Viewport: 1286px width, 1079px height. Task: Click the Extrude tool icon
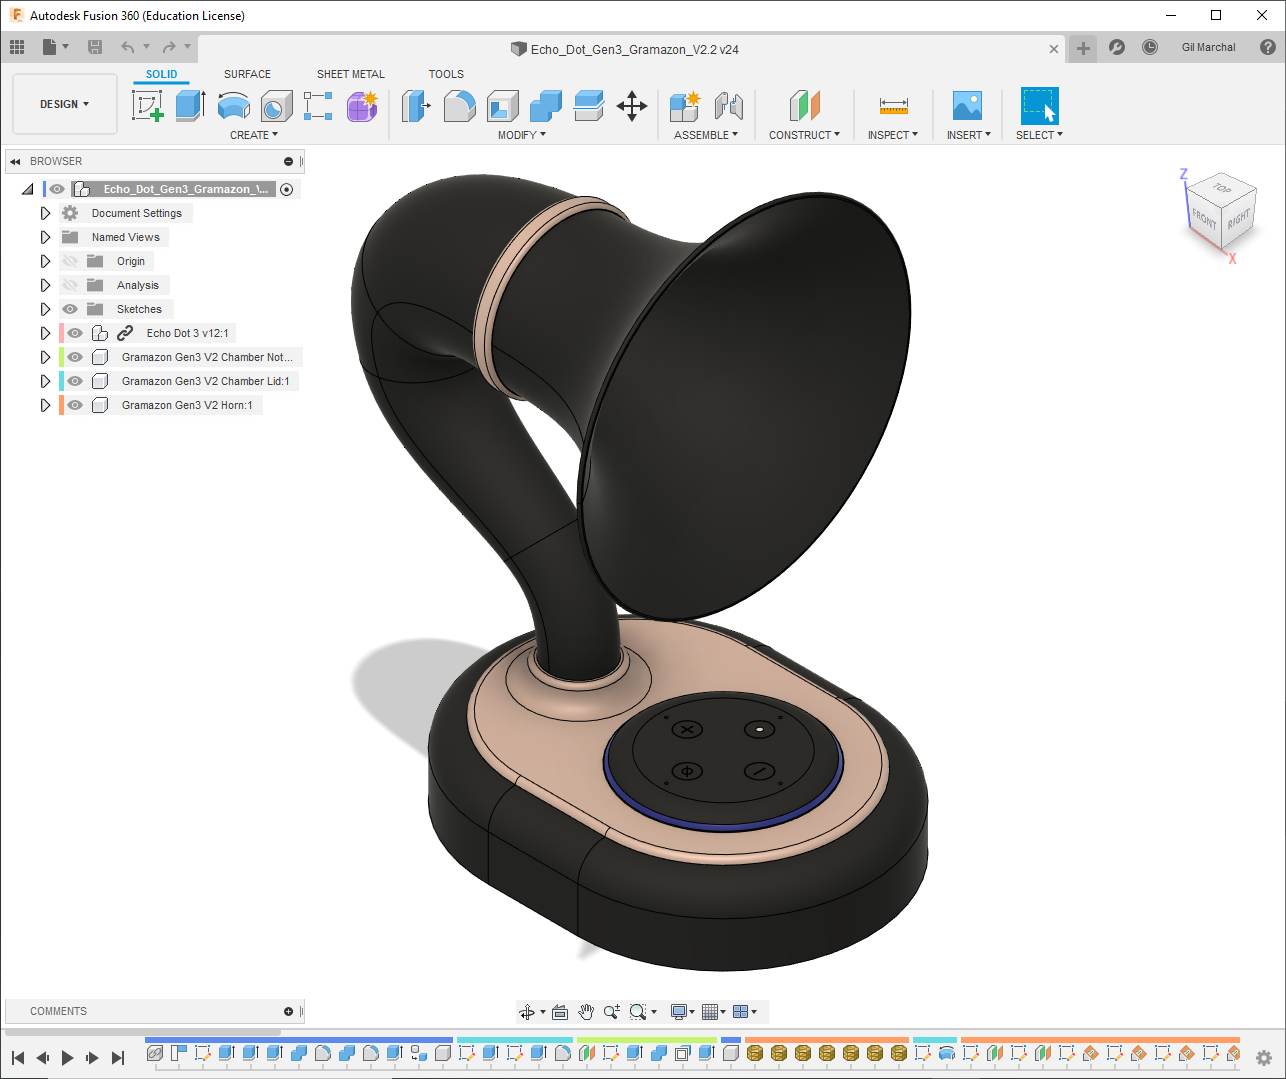(x=190, y=105)
